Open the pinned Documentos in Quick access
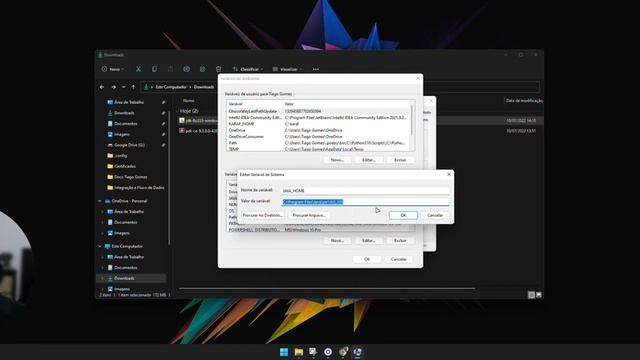Viewport: 640px width, 360px height. click(x=125, y=124)
